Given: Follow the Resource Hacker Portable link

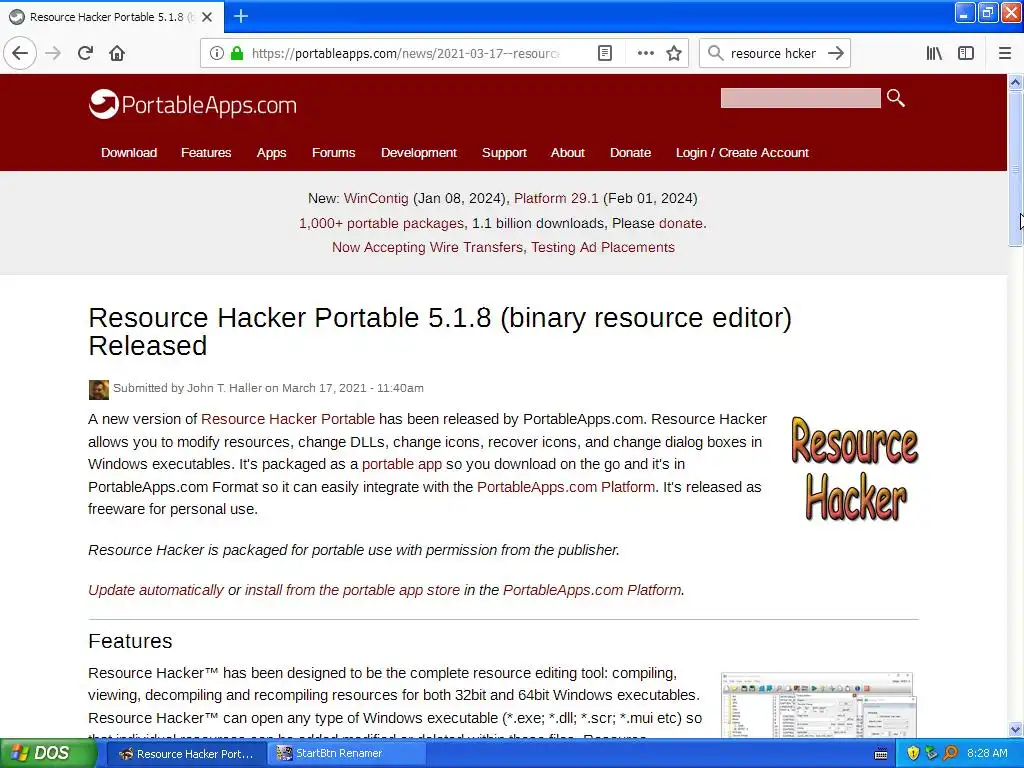Looking at the screenshot, I should (288, 419).
